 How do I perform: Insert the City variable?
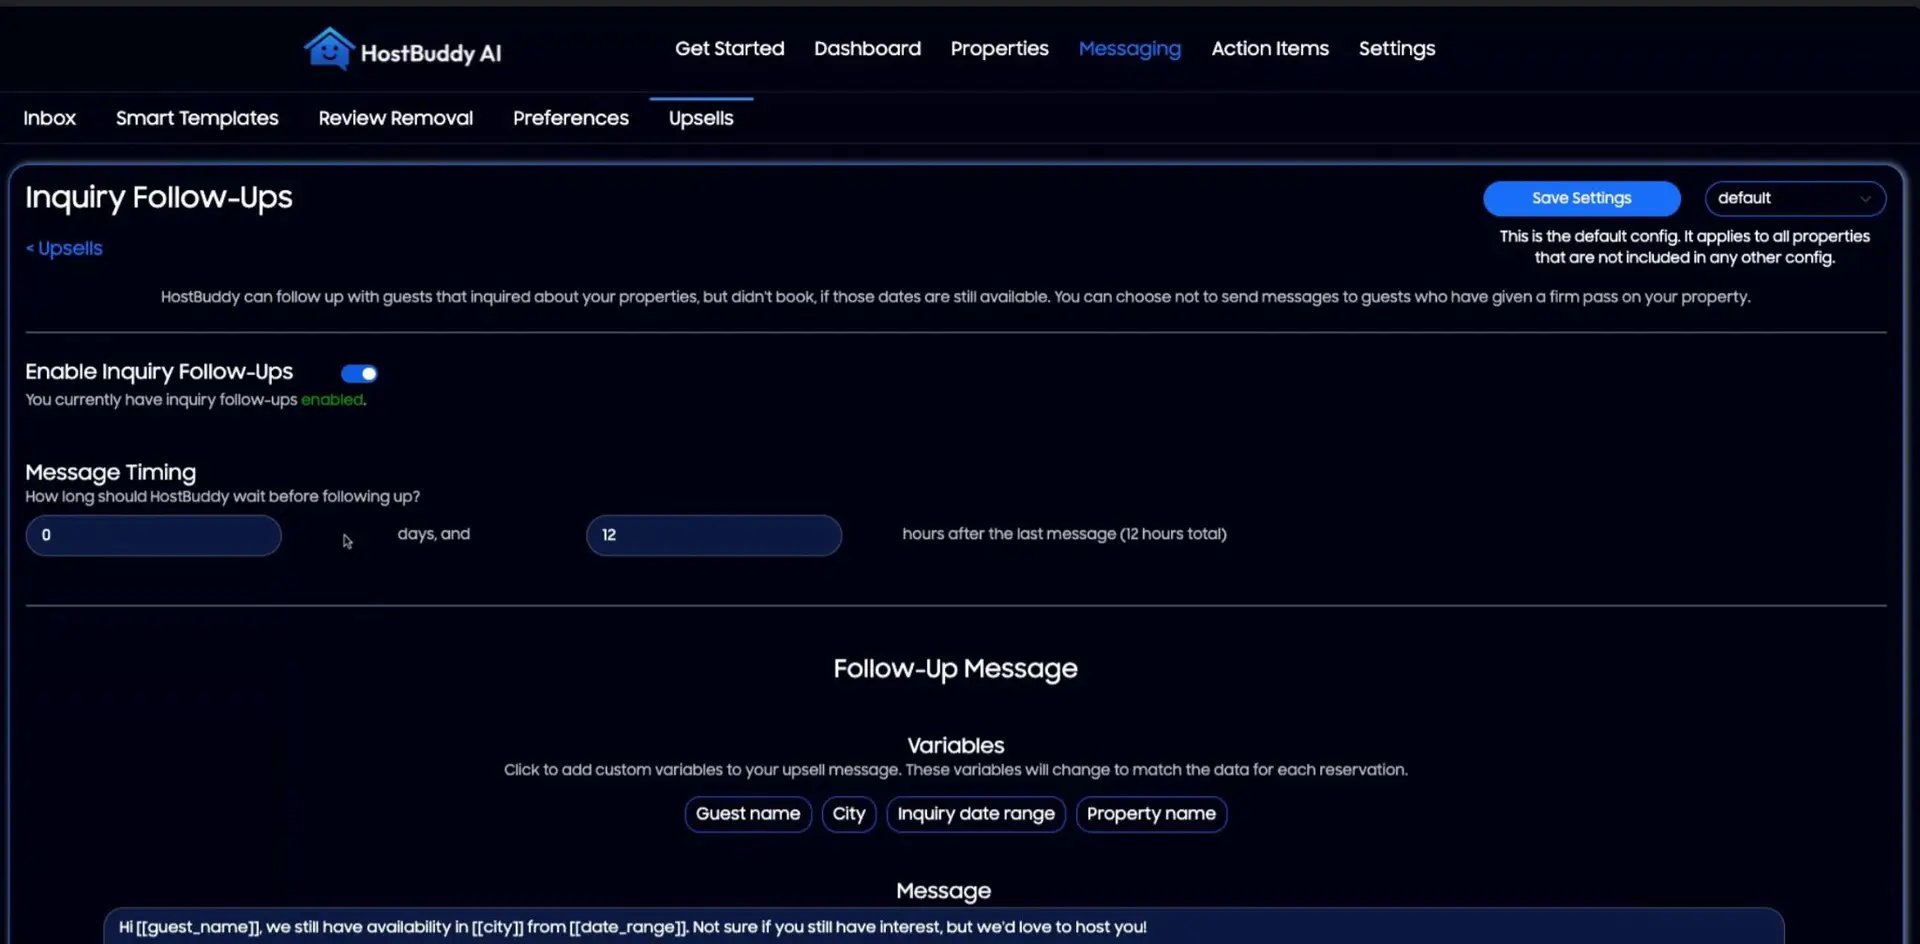849,814
